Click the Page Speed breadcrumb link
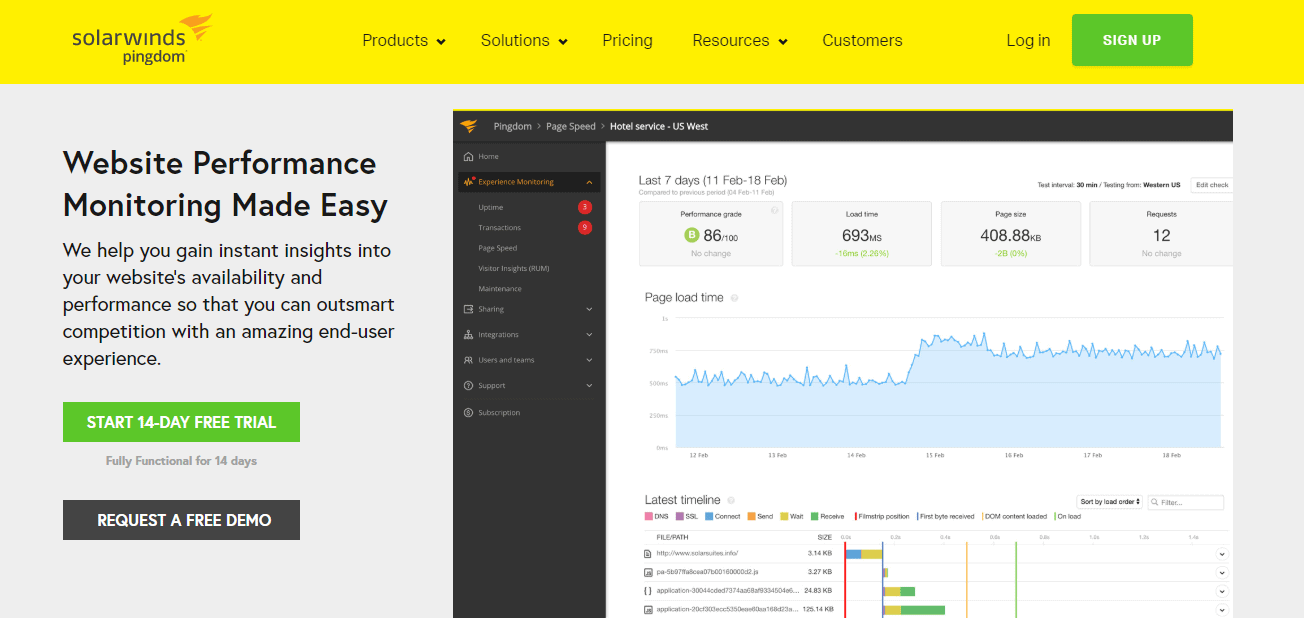 pyautogui.click(x=570, y=126)
